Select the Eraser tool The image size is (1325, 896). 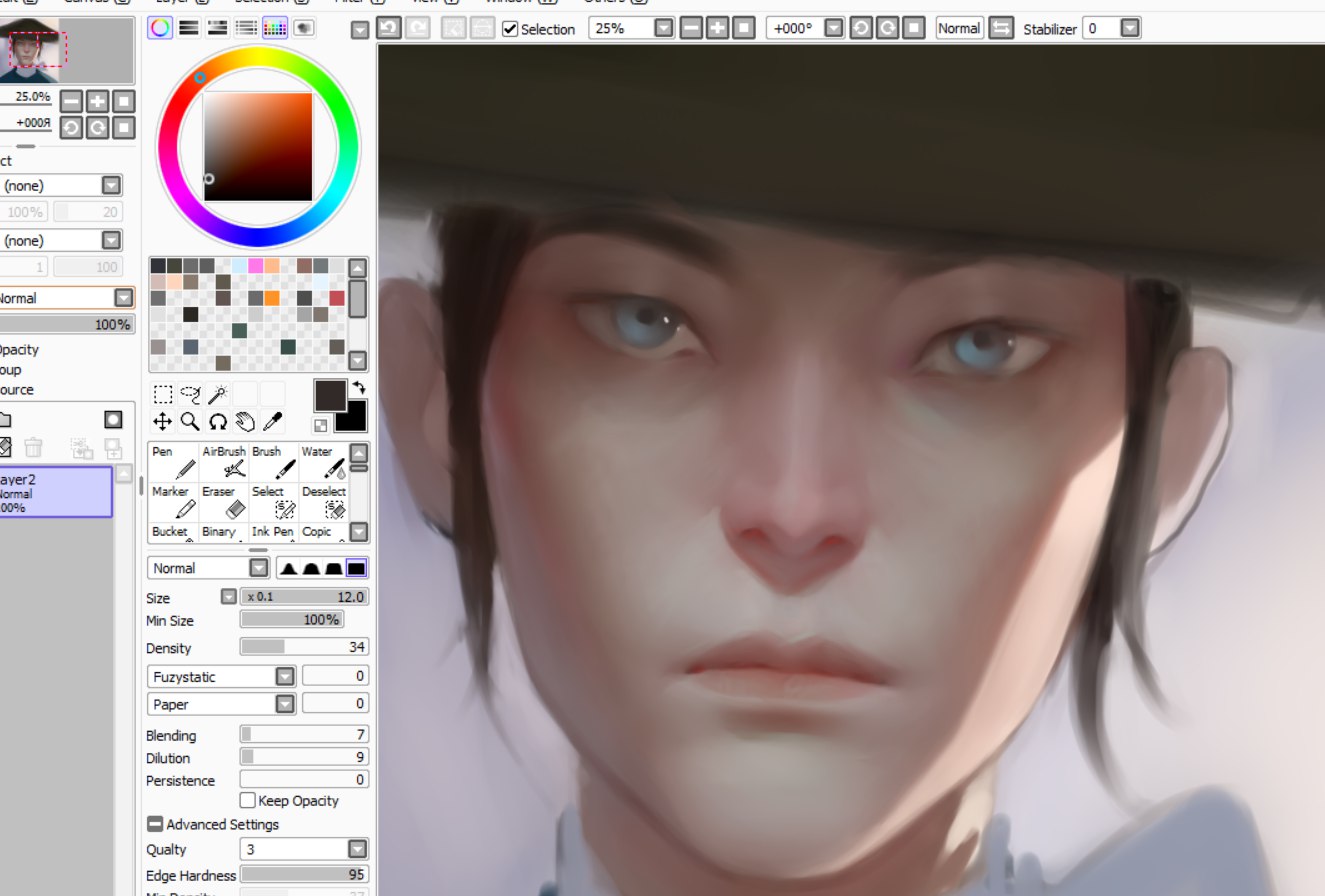tap(224, 502)
